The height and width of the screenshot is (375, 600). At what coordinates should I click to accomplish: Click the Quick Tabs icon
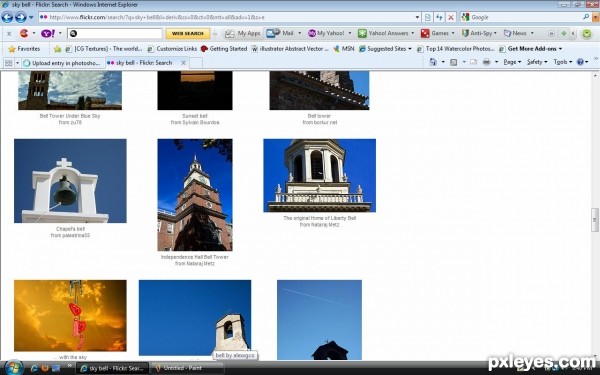point(8,63)
